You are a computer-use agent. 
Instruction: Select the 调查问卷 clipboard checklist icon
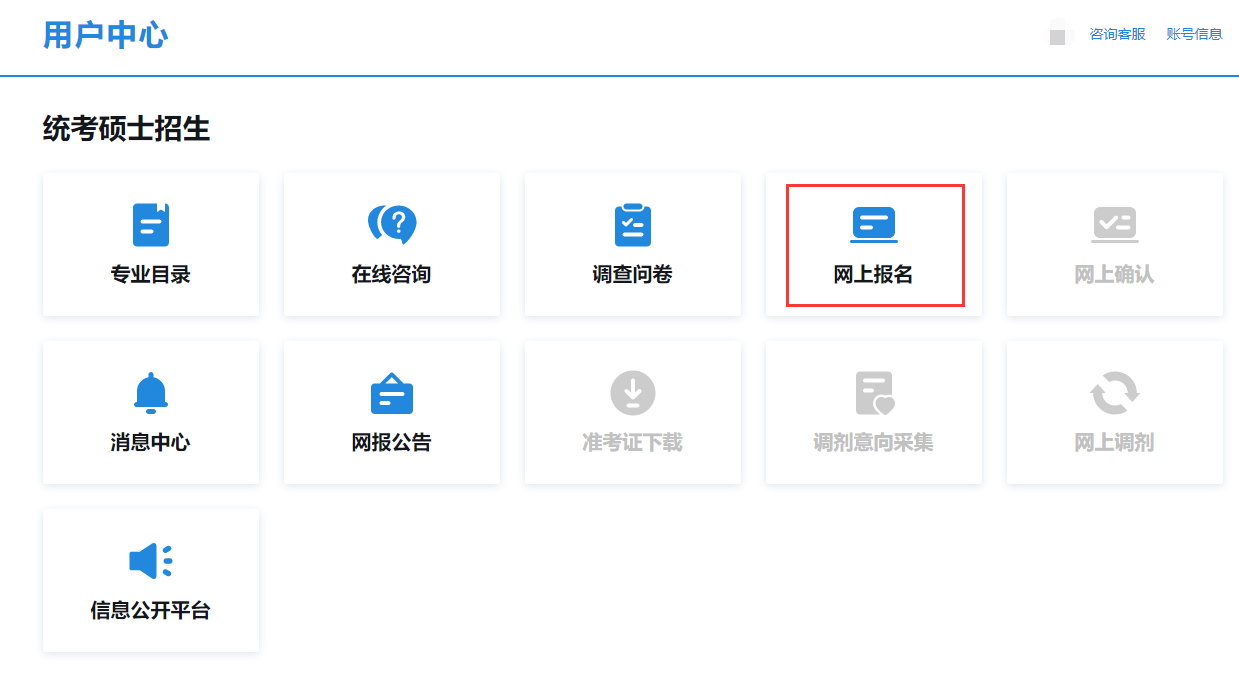pyautogui.click(x=632, y=225)
